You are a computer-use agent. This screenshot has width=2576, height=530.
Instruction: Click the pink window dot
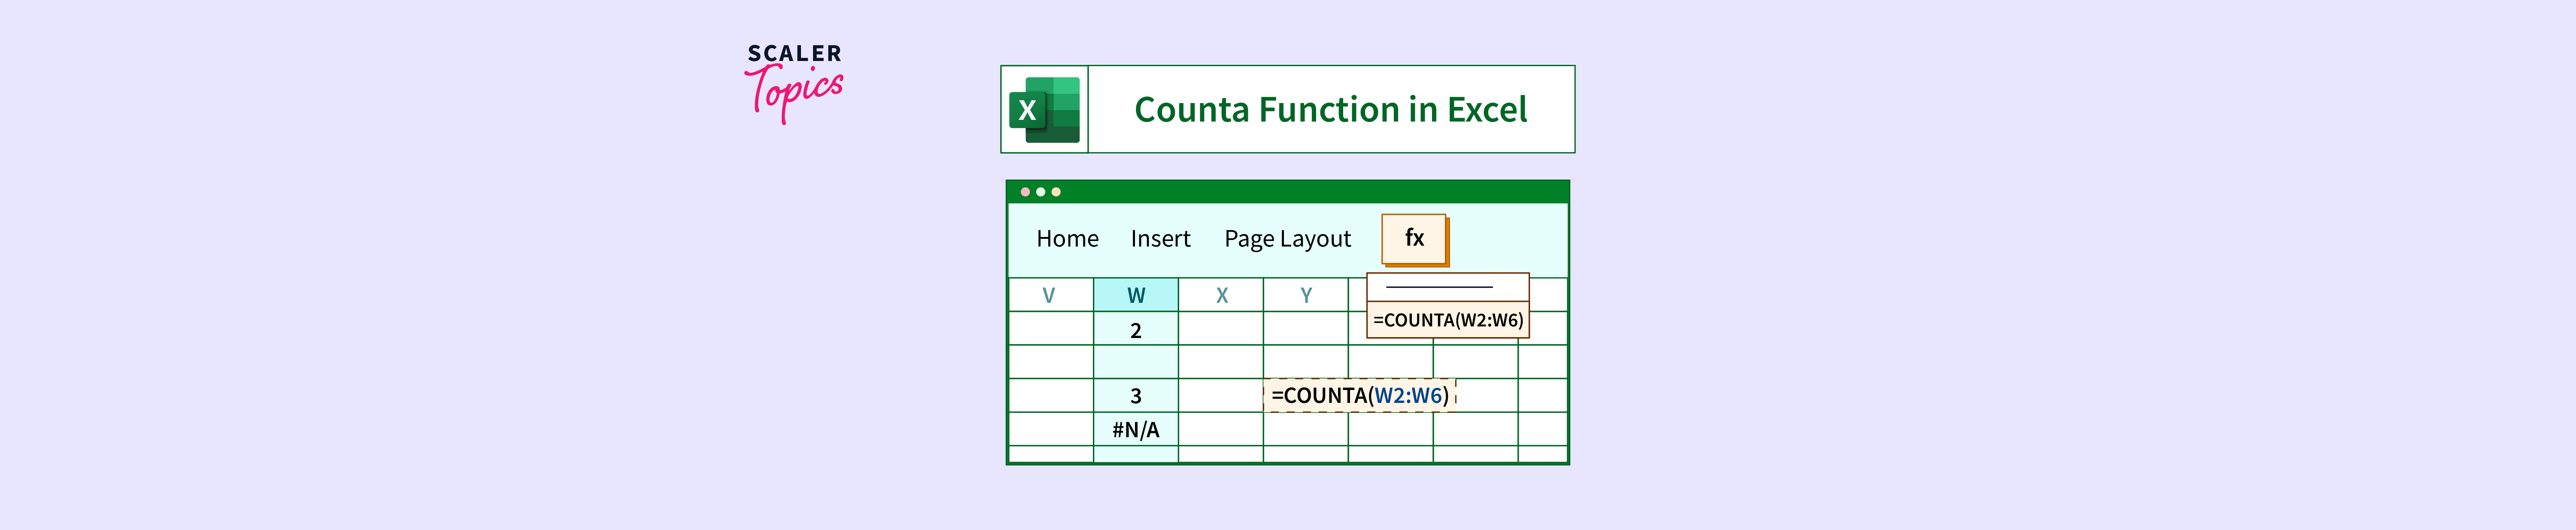[x=1025, y=192]
